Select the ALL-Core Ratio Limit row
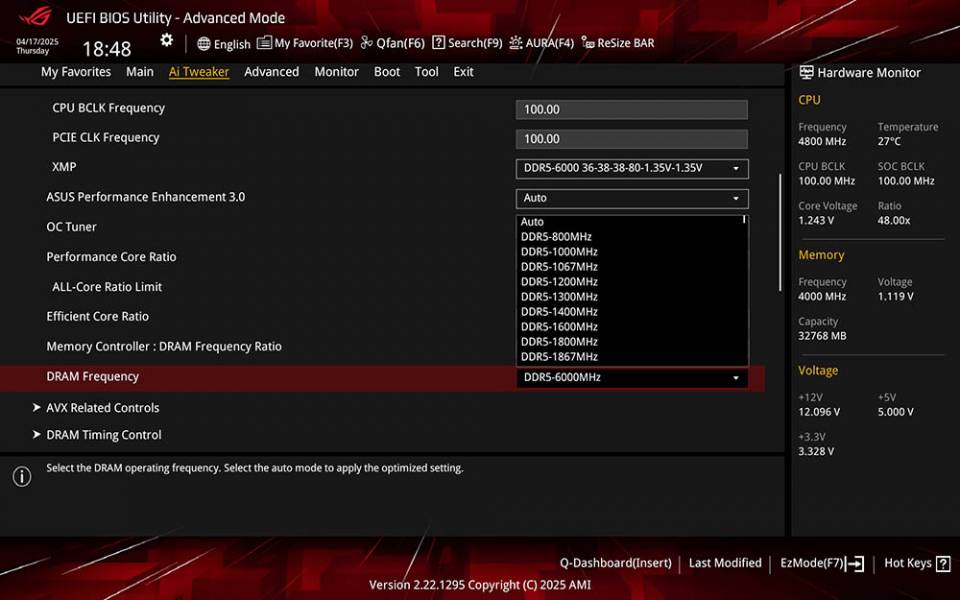The image size is (960, 600). [107, 287]
